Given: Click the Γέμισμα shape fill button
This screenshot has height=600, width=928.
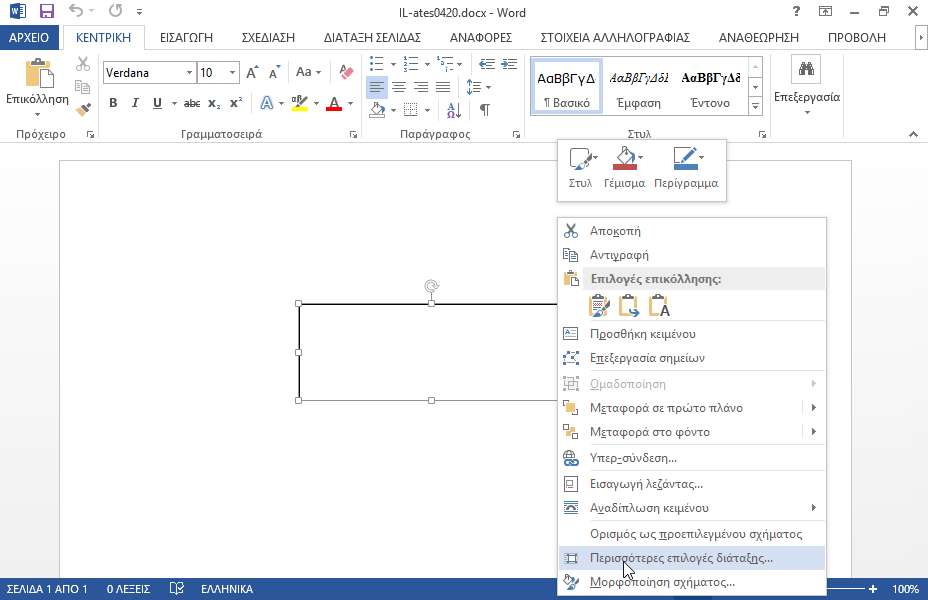Looking at the screenshot, I should click(x=624, y=168).
